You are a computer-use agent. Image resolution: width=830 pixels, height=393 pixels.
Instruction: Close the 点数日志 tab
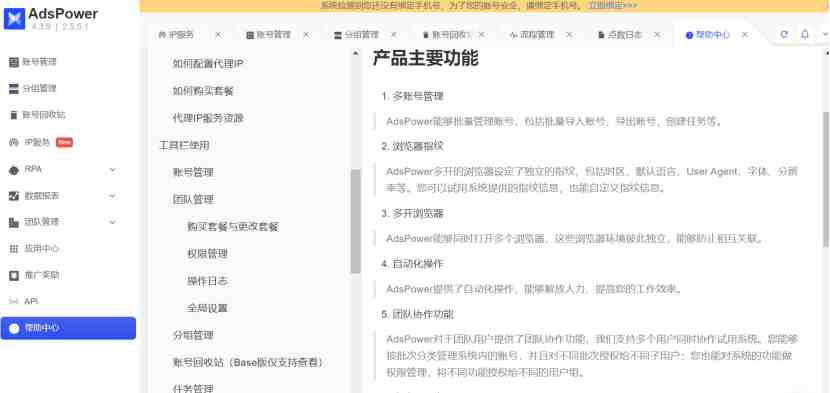click(657, 35)
